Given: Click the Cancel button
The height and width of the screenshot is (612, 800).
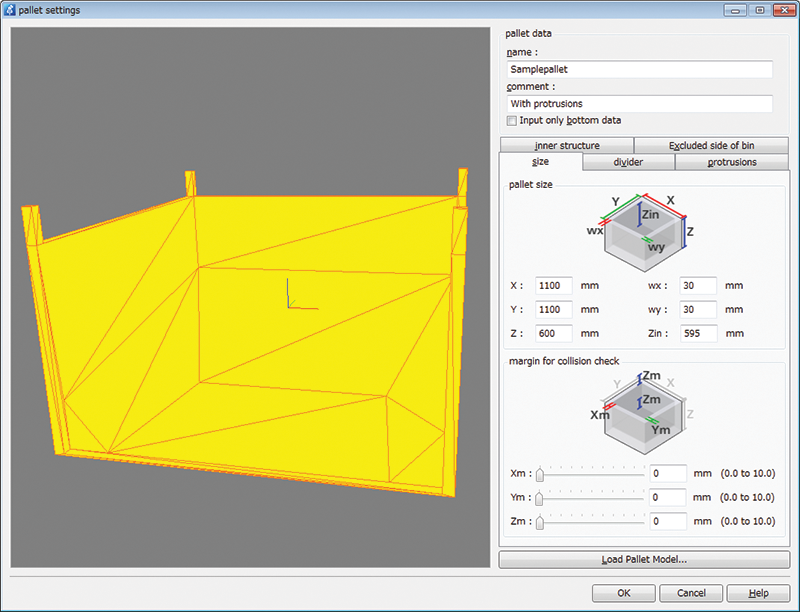Looking at the screenshot, I should 691,593.
